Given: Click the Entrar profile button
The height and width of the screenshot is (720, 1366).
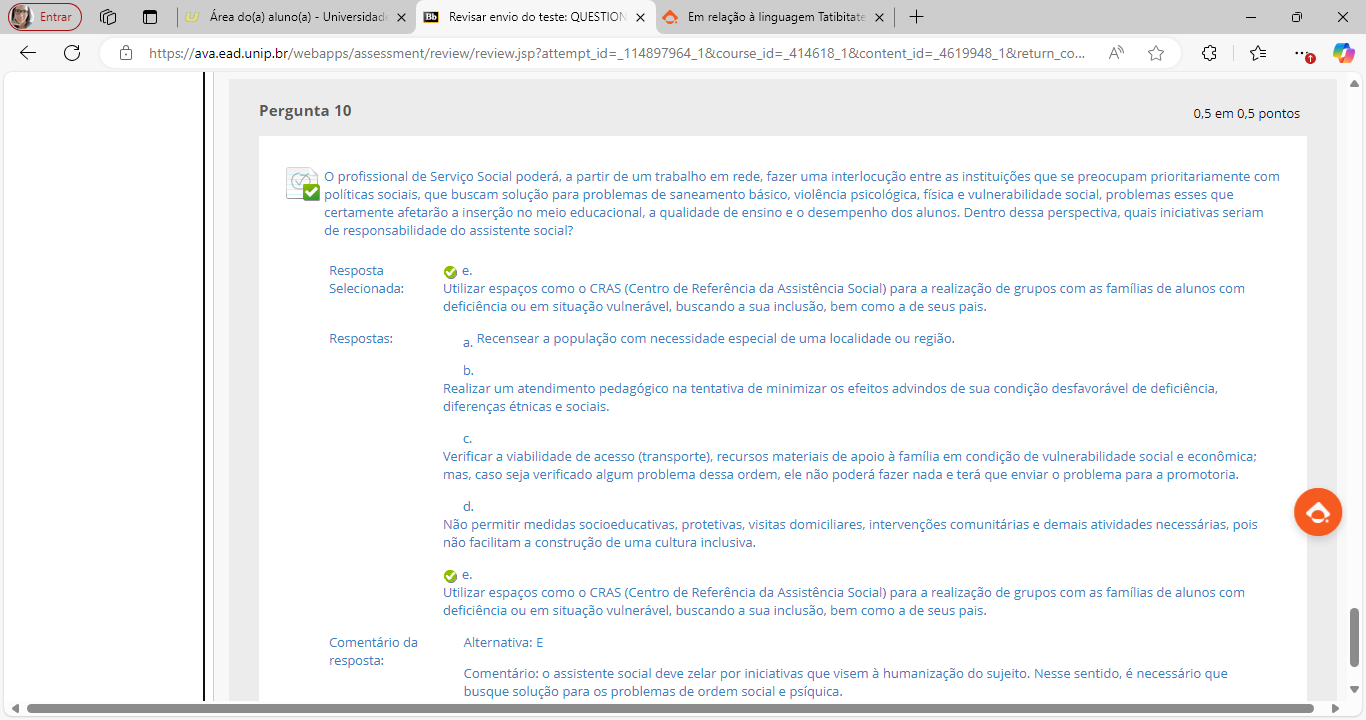Looking at the screenshot, I should (x=45, y=17).
